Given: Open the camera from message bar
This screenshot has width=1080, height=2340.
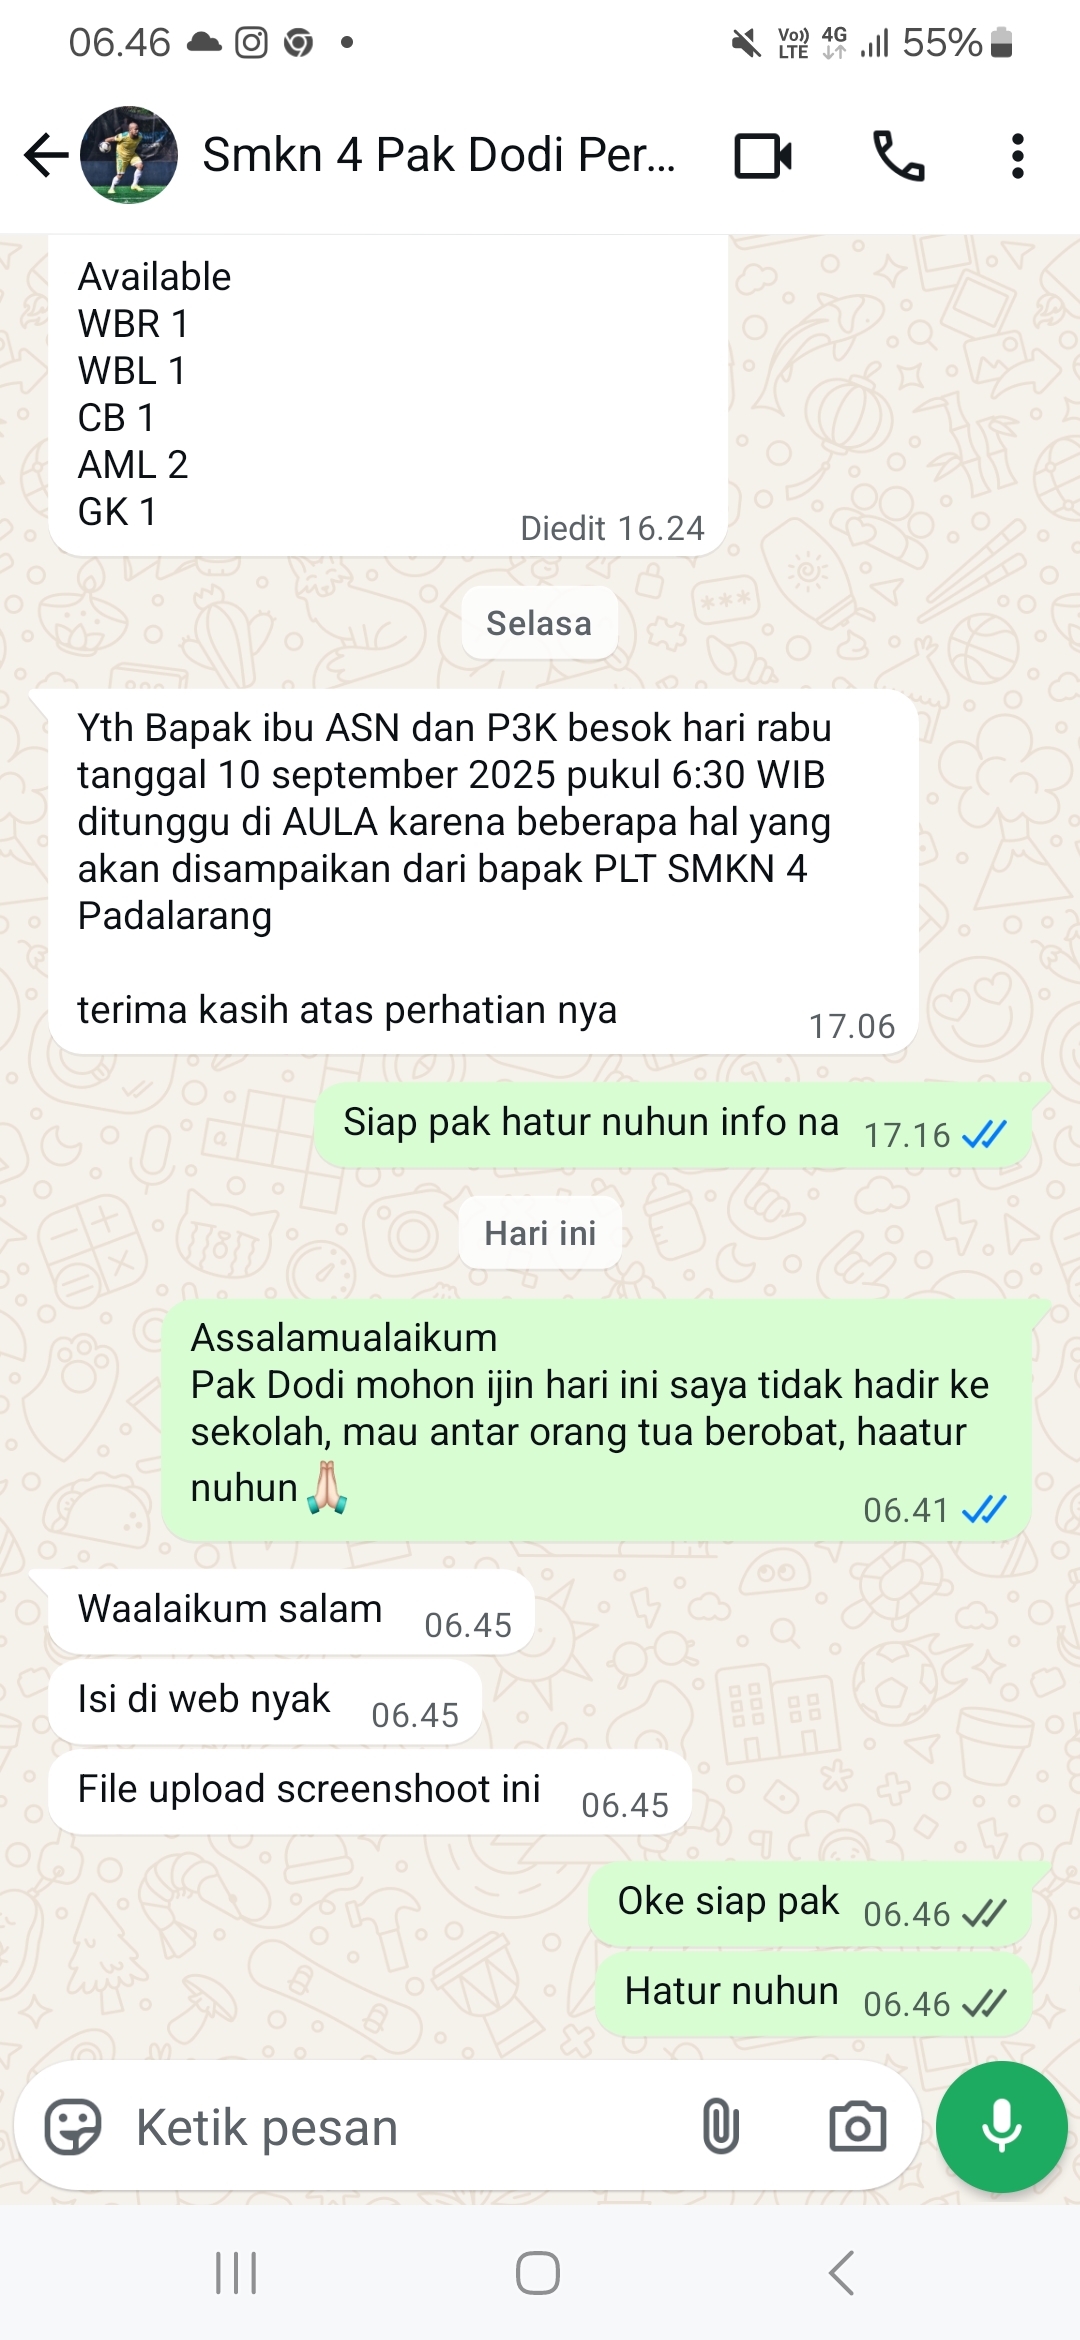Looking at the screenshot, I should [858, 2126].
